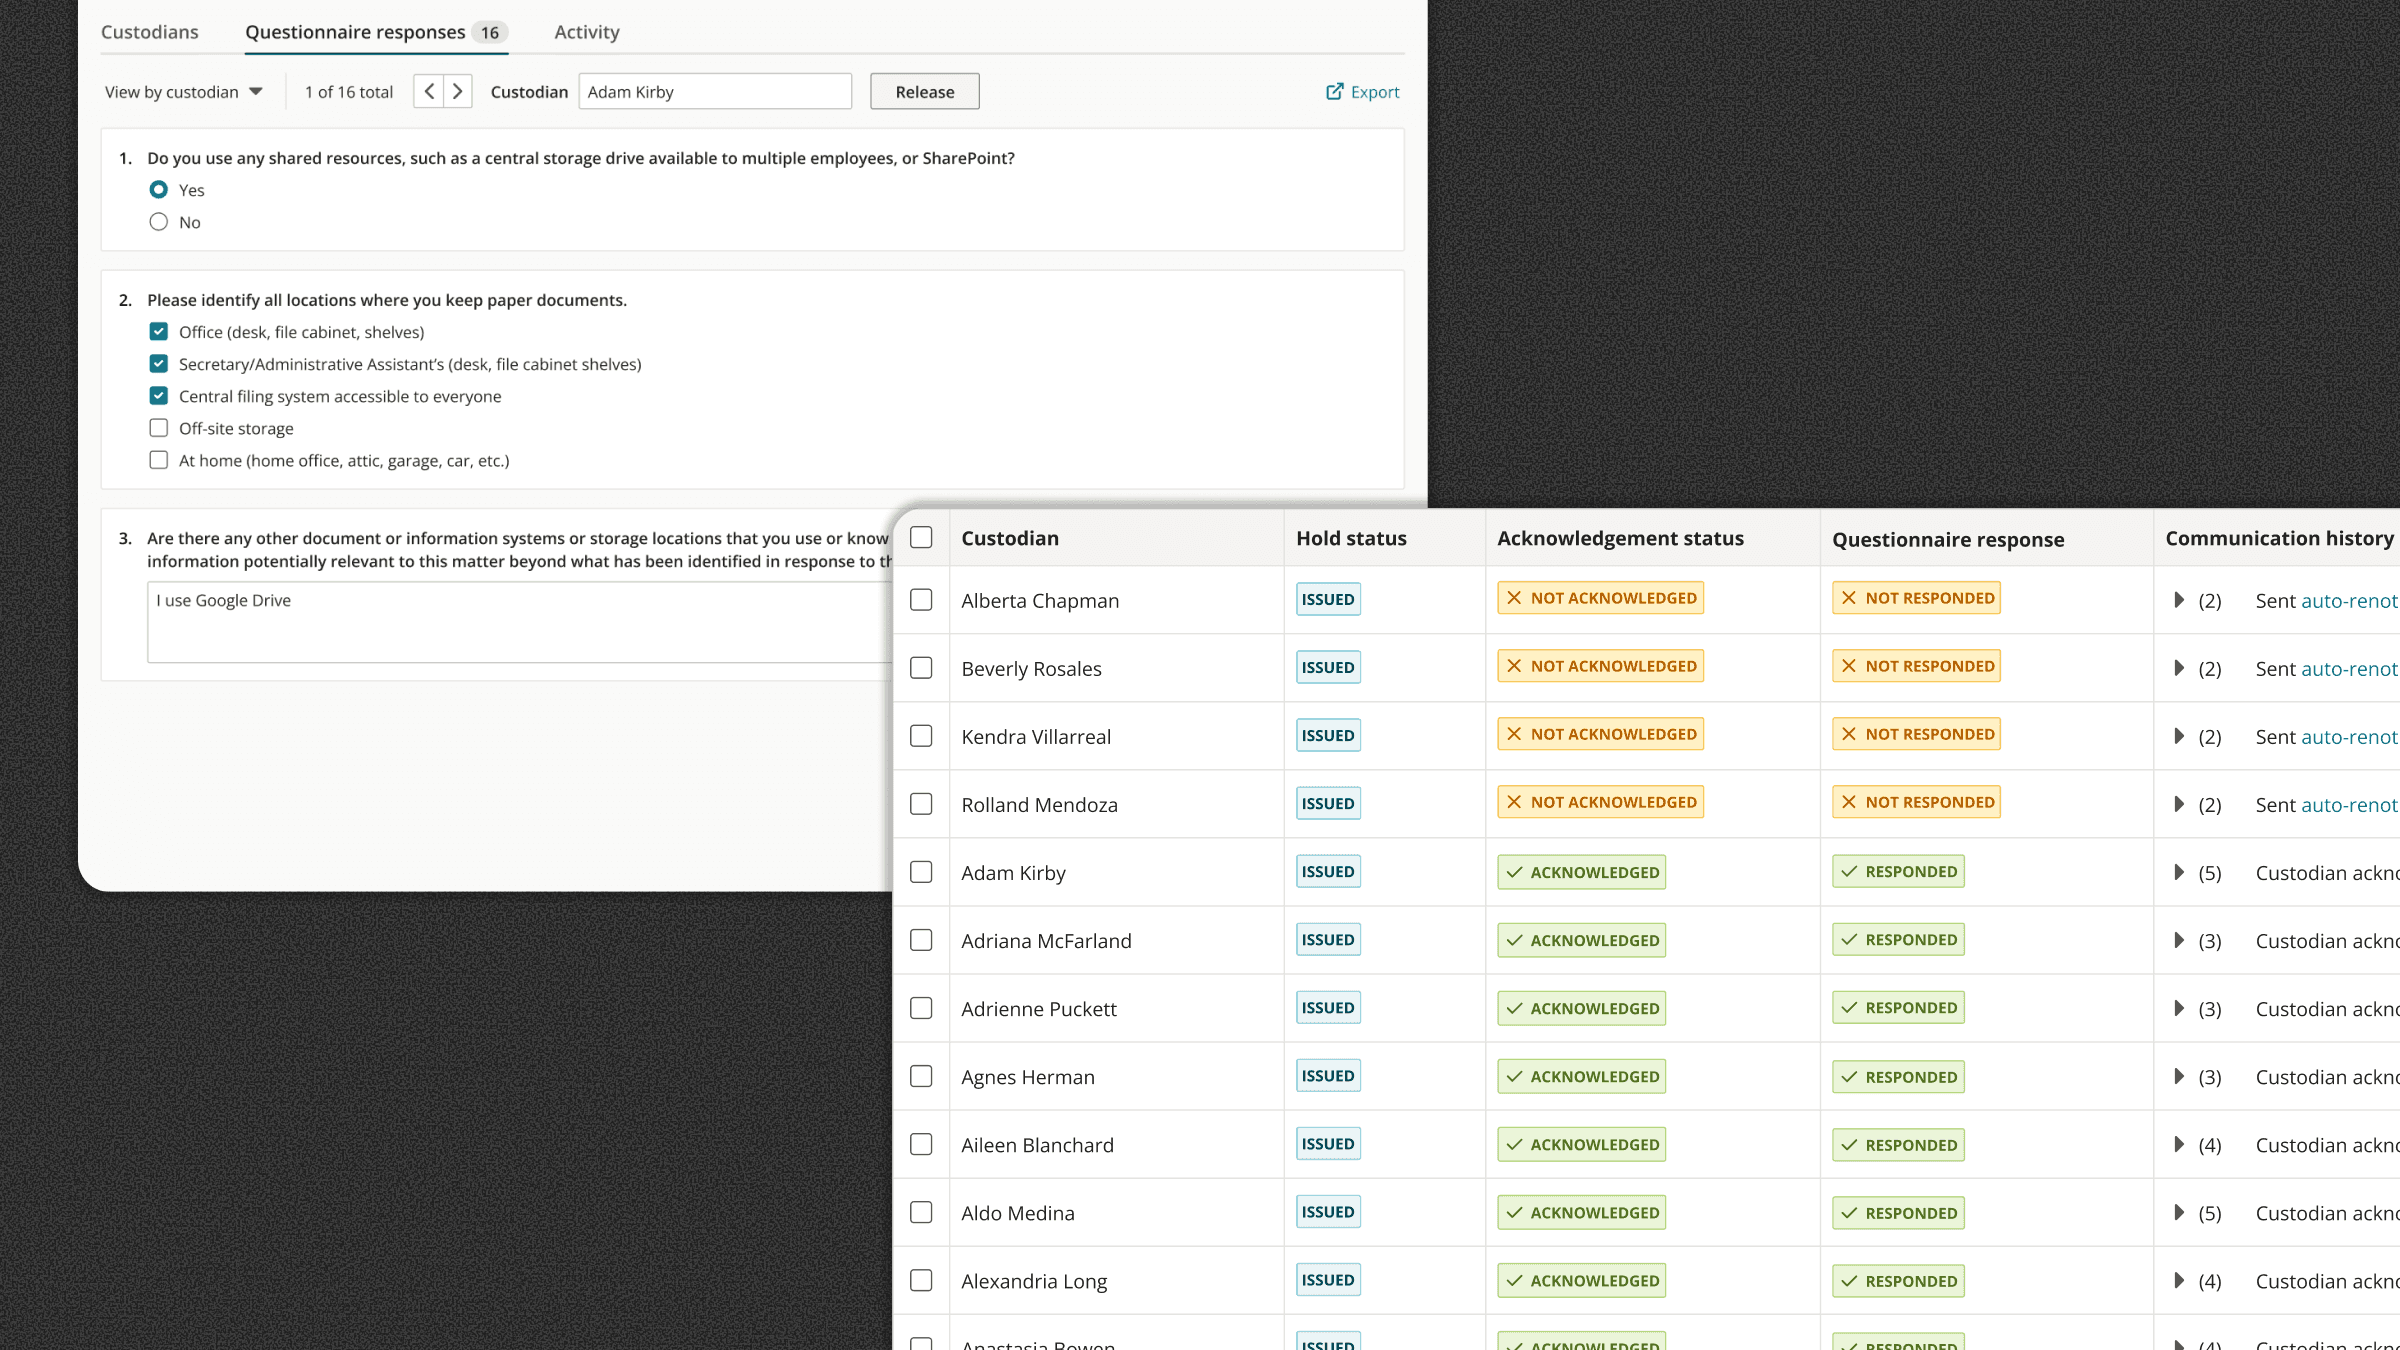Expand Adam Kirby's communication history

[x=2180, y=872]
